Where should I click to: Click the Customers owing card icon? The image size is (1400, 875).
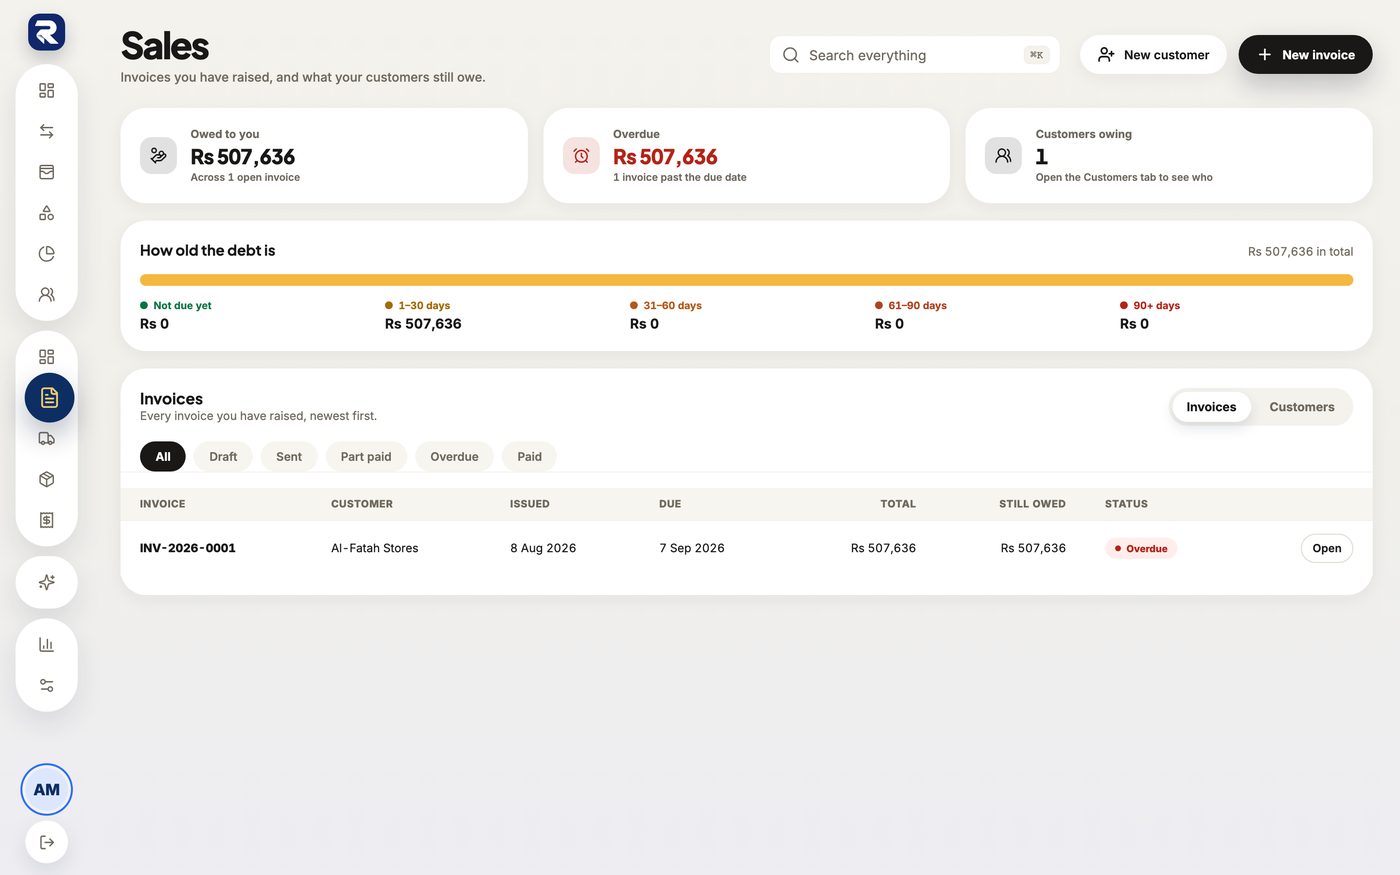pos(1003,155)
